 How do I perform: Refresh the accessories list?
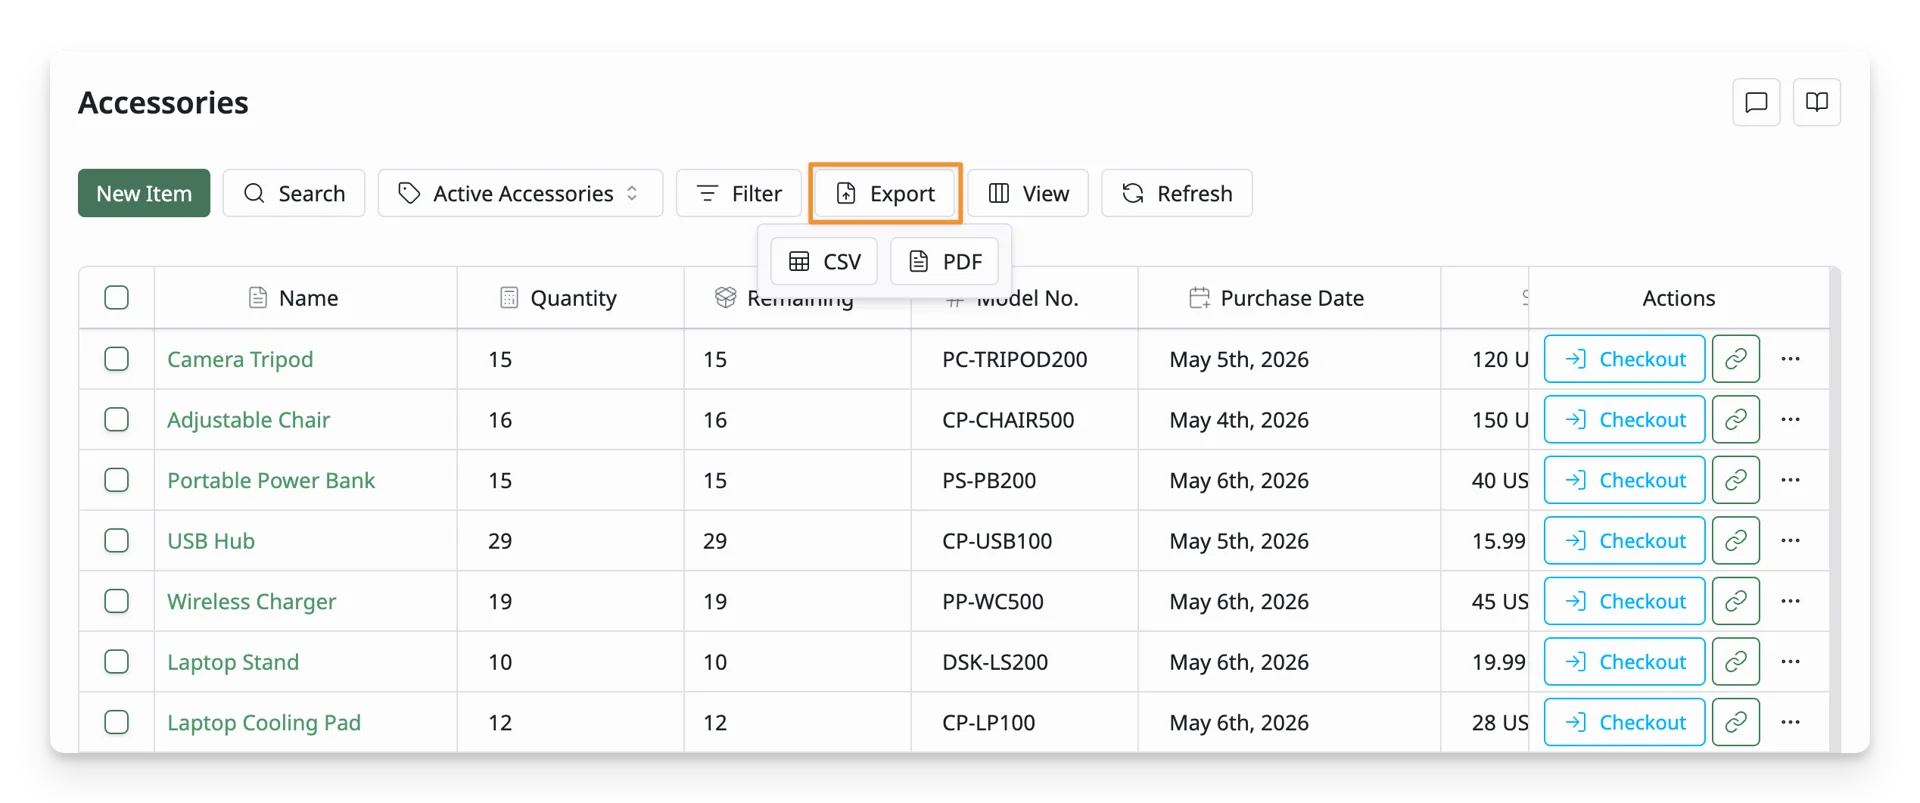1177,193
